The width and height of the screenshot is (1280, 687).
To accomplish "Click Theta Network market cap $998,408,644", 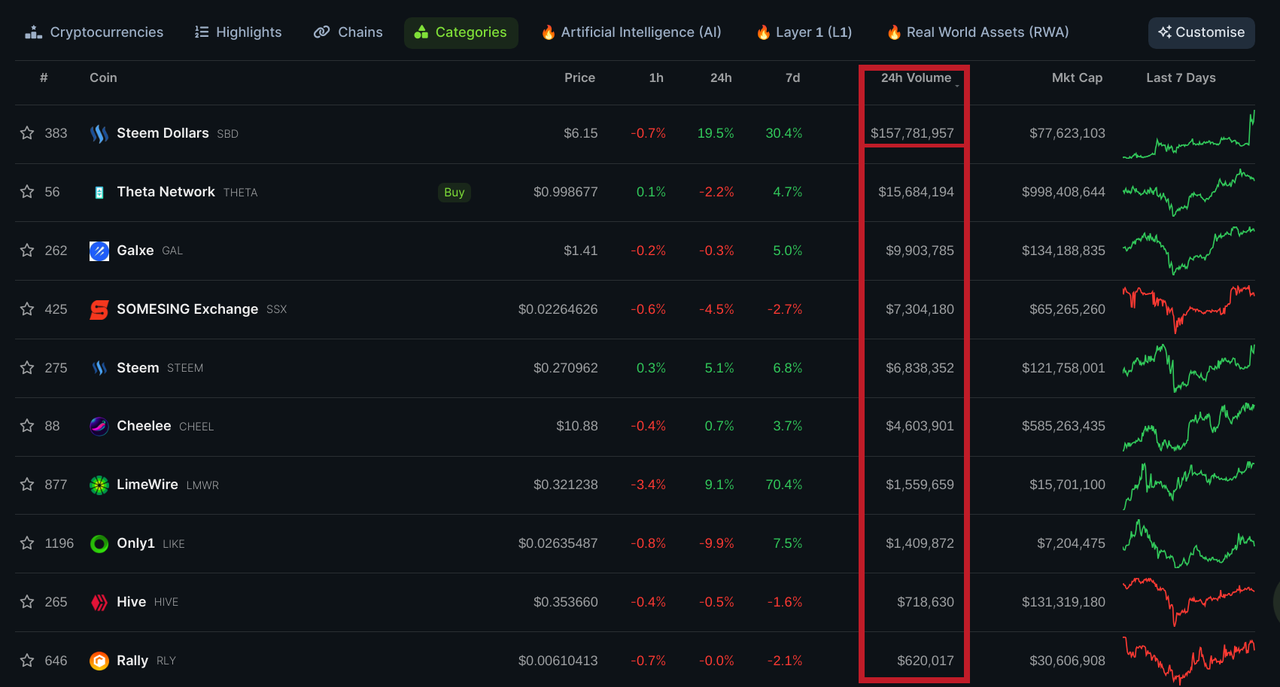I will (1063, 192).
